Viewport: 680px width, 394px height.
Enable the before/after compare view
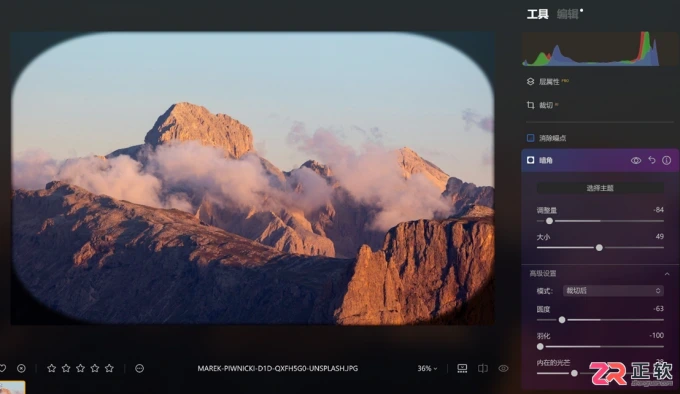click(483, 368)
